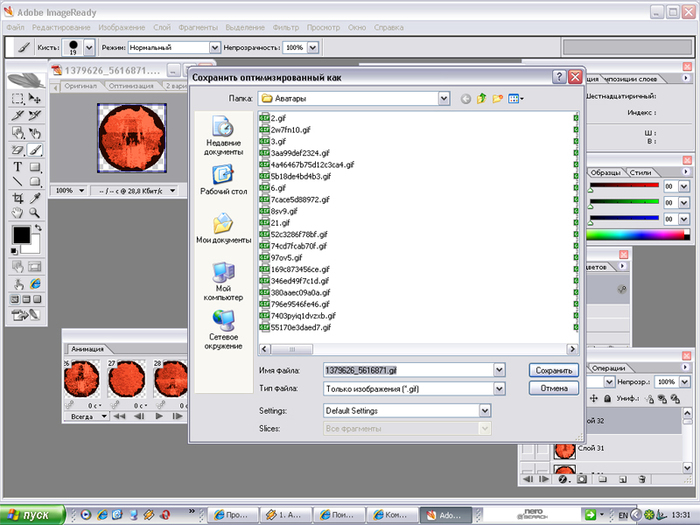Toggle standard screen mode button in toolbox
Viewport: 700px width, 525px height.
[15, 299]
